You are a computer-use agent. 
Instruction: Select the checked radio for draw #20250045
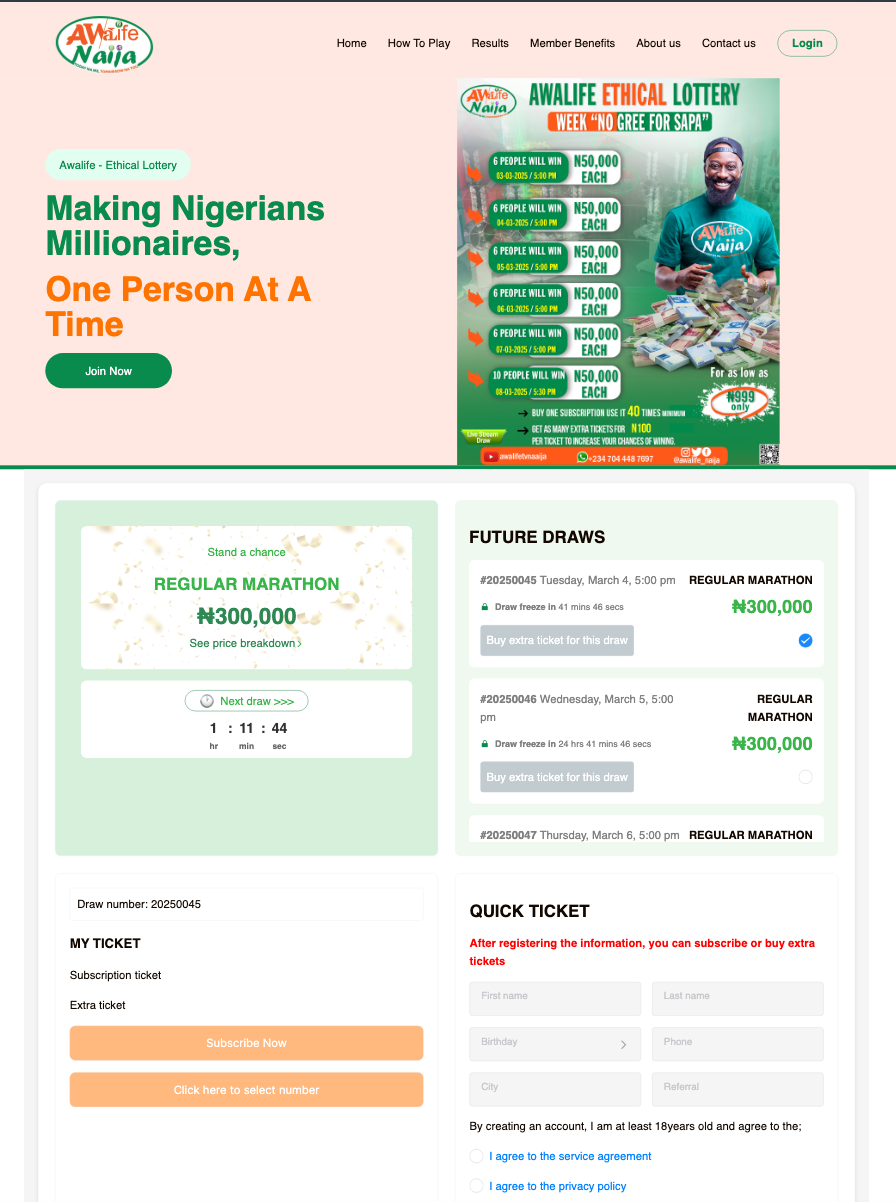point(805,640)
